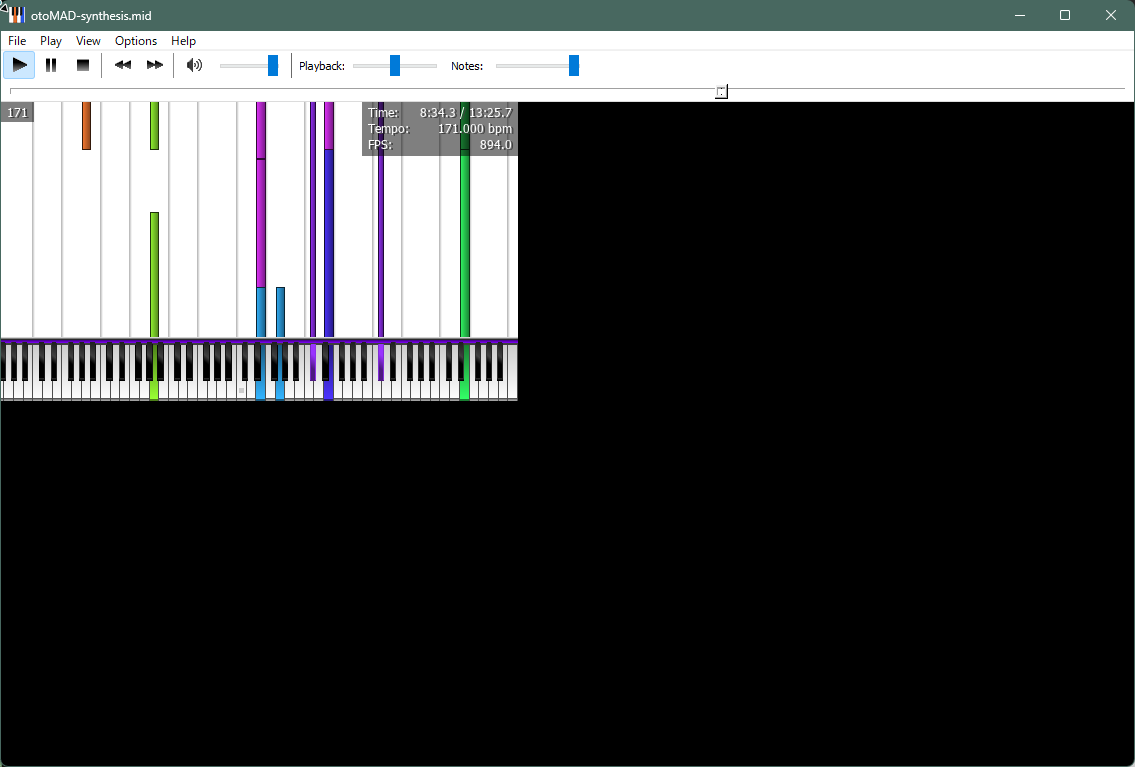Rewind using the skip backward icon
Viewport: 1135px width, 767px height.
click(123, 65)
